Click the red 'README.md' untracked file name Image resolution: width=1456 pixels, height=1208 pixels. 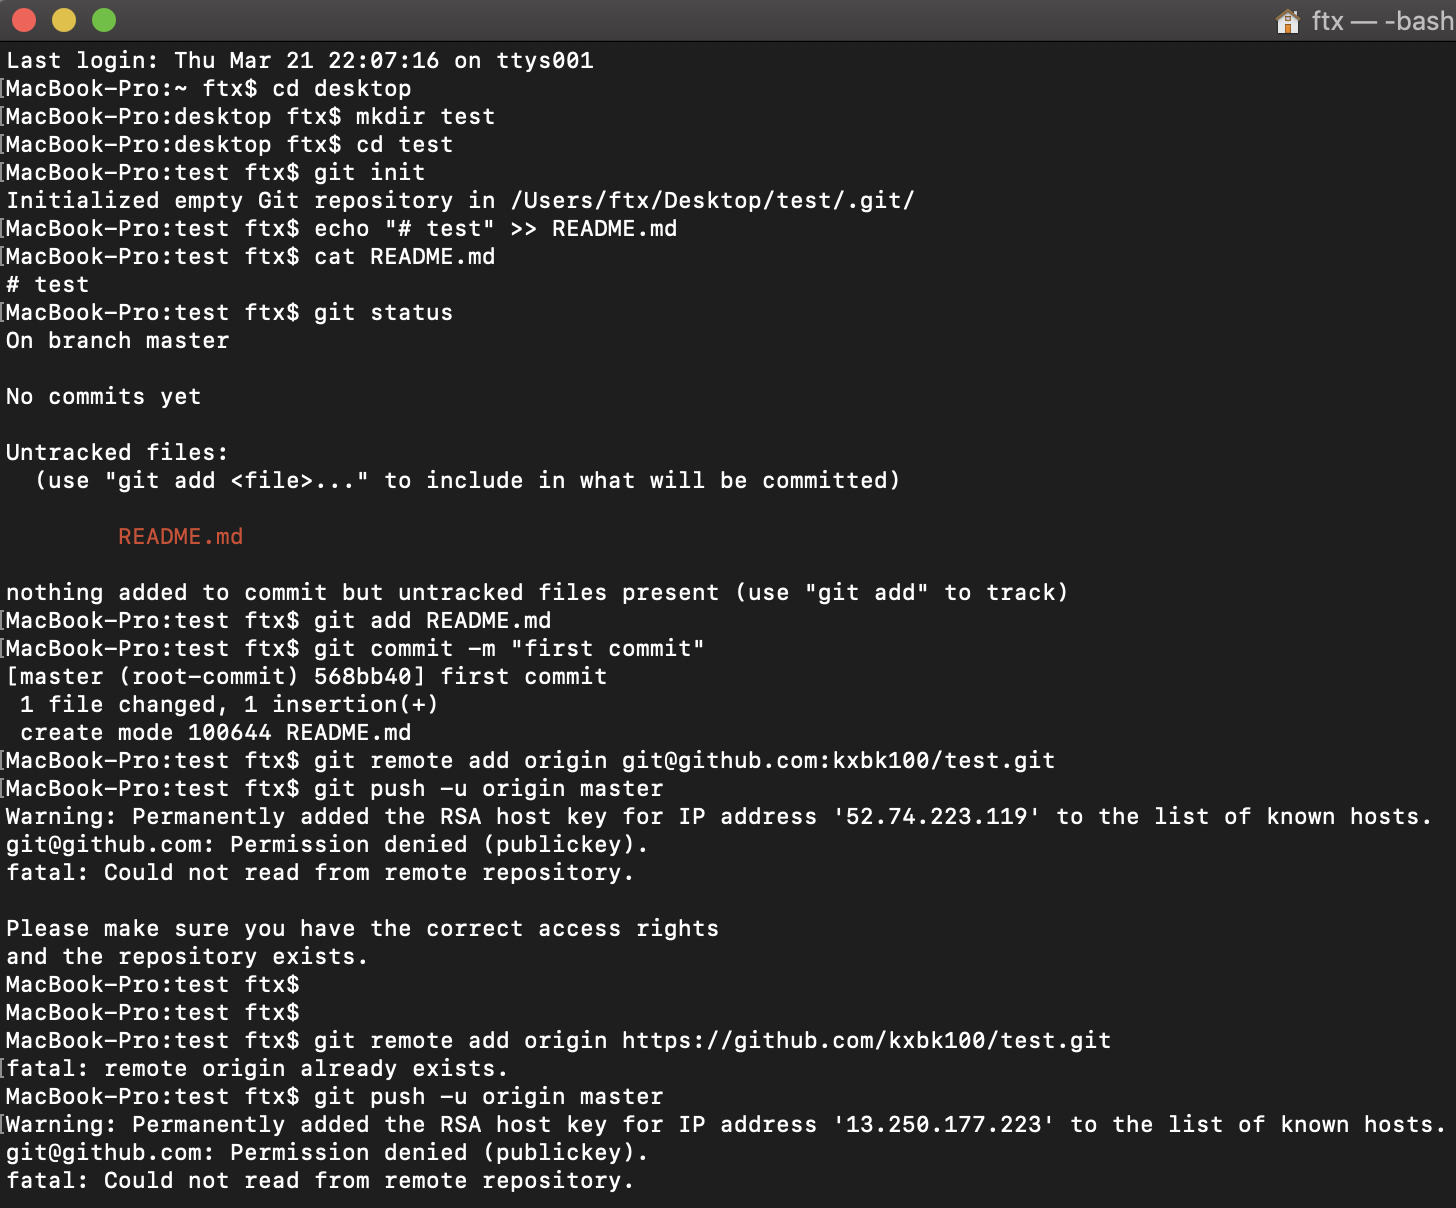[180, 537]
